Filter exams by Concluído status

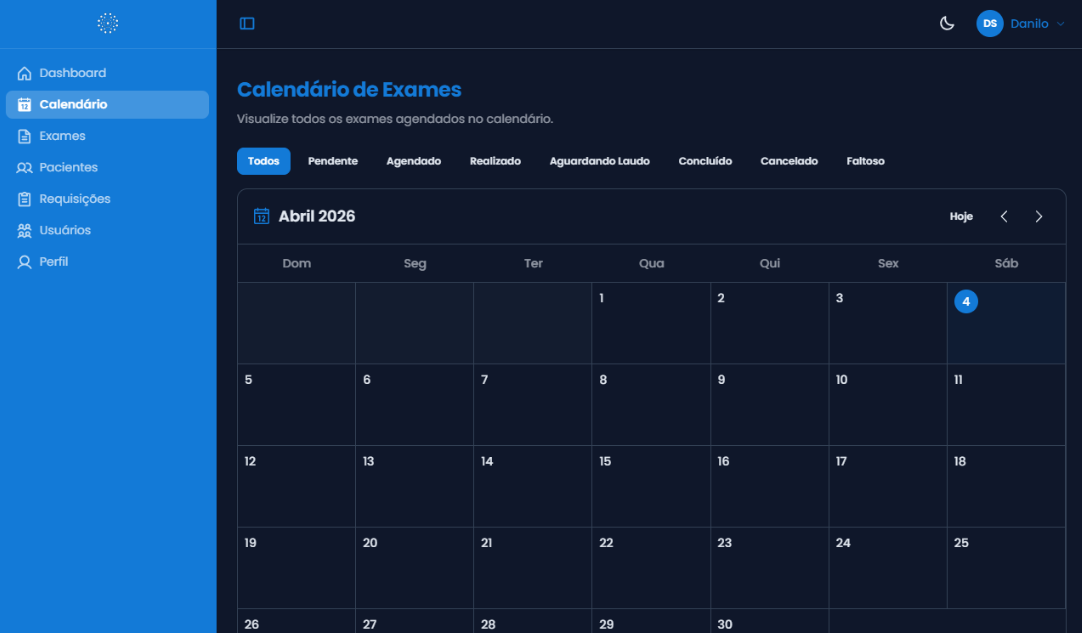pos(705,161)
